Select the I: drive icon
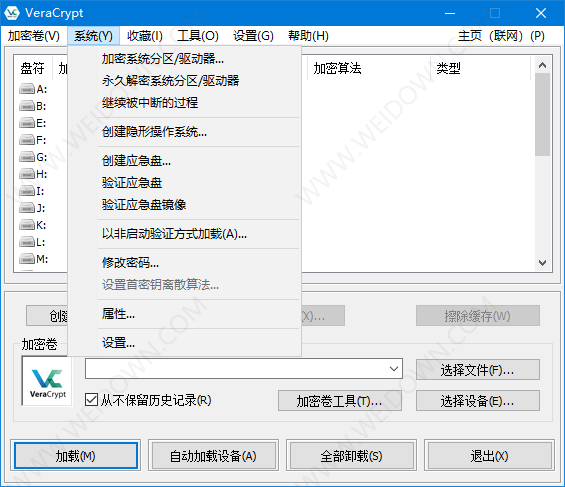Image resolution: width=565 pixels, height=487 pixels. click(x=27, y=191)
